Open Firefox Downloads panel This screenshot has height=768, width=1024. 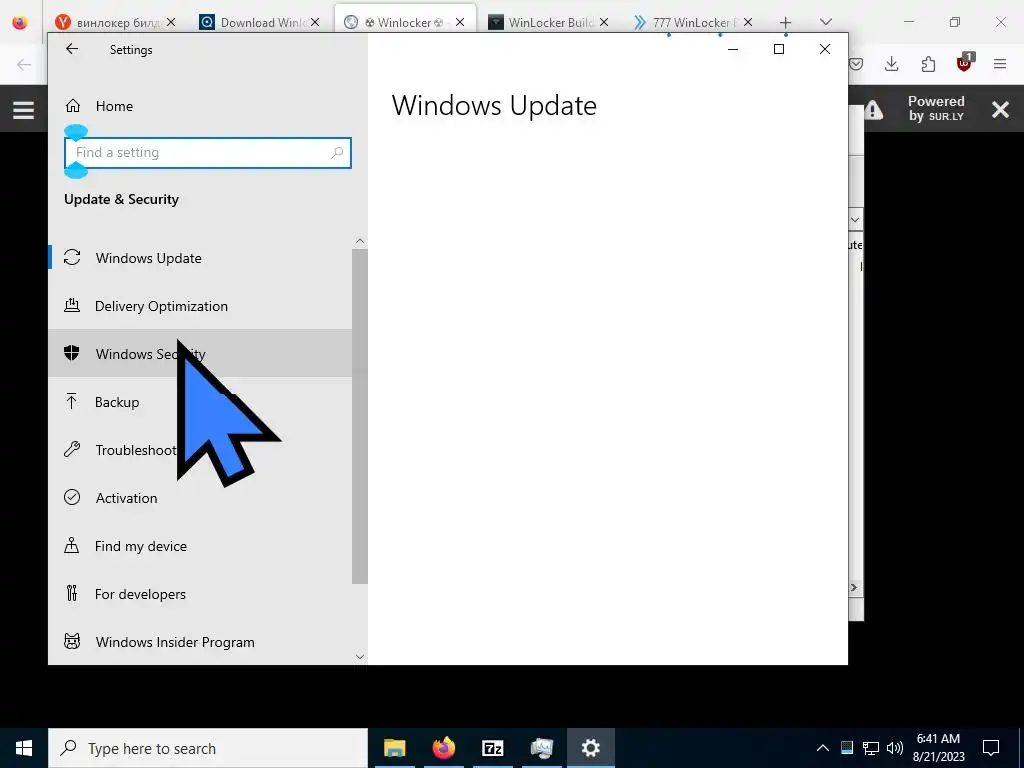click(891, 64)
